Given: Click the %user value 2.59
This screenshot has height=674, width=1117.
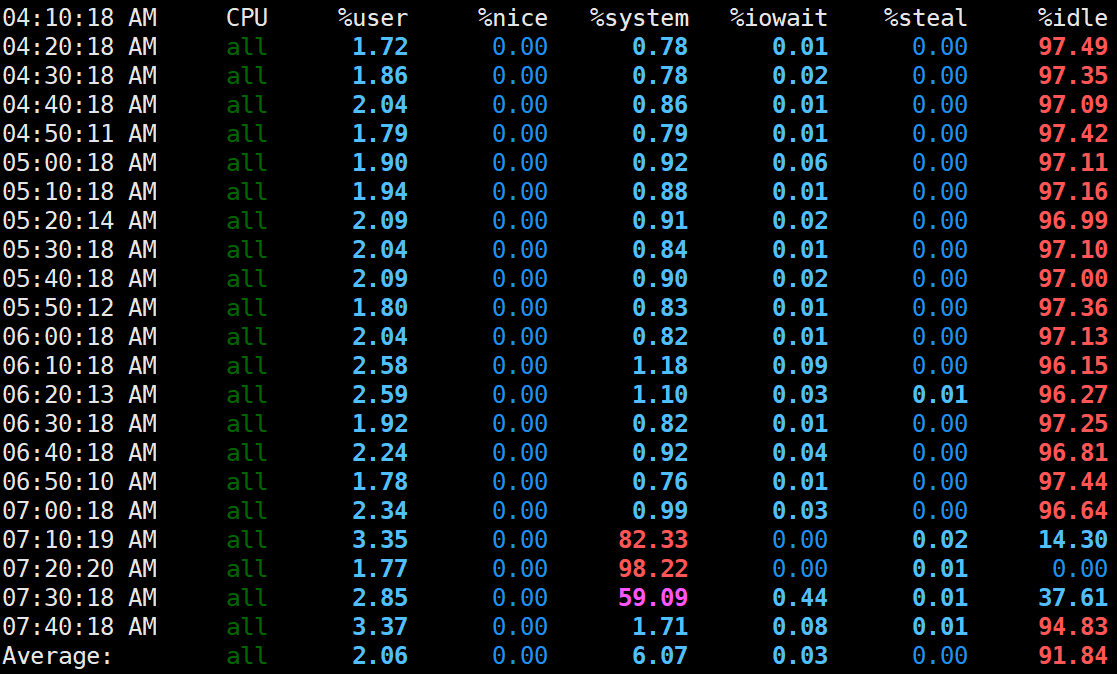Looking at the screenshot, I should click(380, 395).
